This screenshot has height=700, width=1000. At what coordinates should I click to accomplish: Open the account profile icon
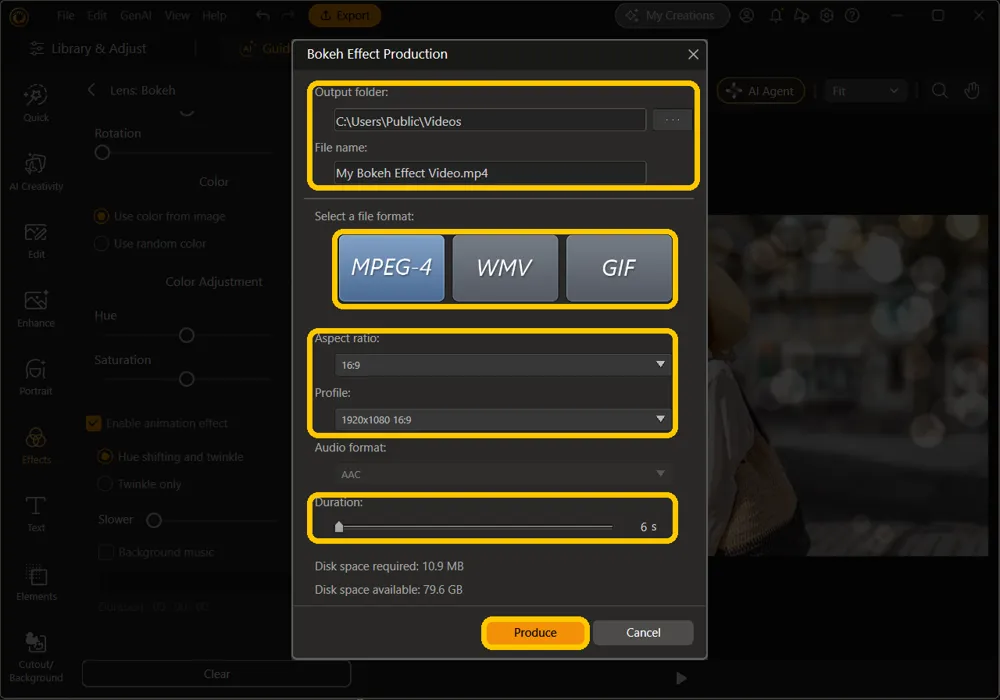pos(746,15)
